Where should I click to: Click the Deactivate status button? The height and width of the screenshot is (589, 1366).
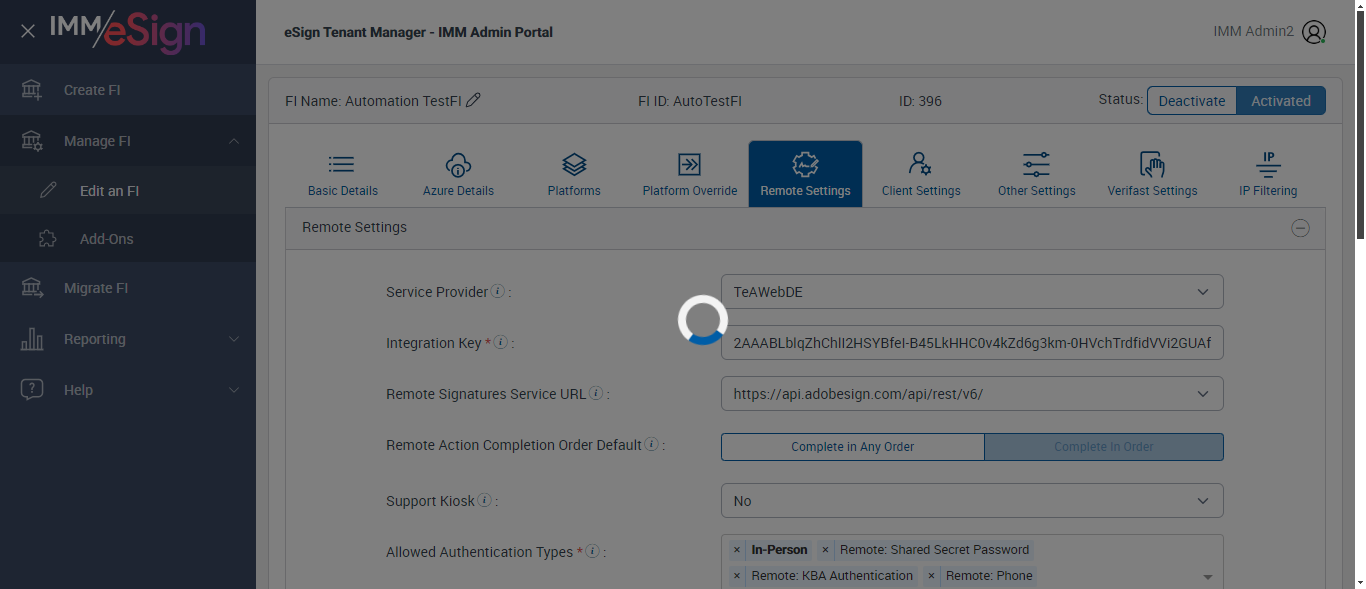pyautogui.click(x=1192, y=101)
